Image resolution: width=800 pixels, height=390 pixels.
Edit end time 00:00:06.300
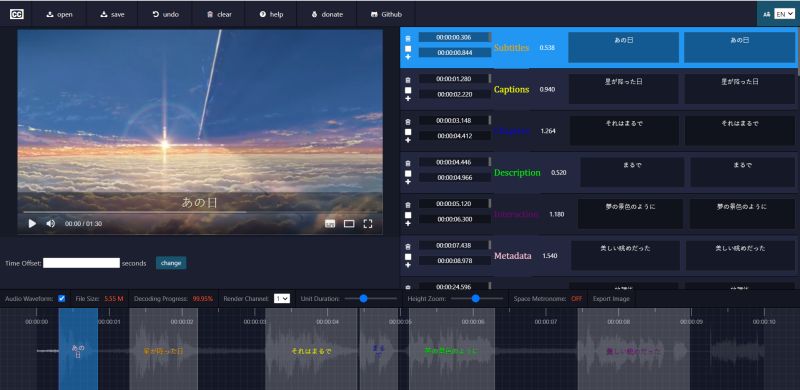454,219
